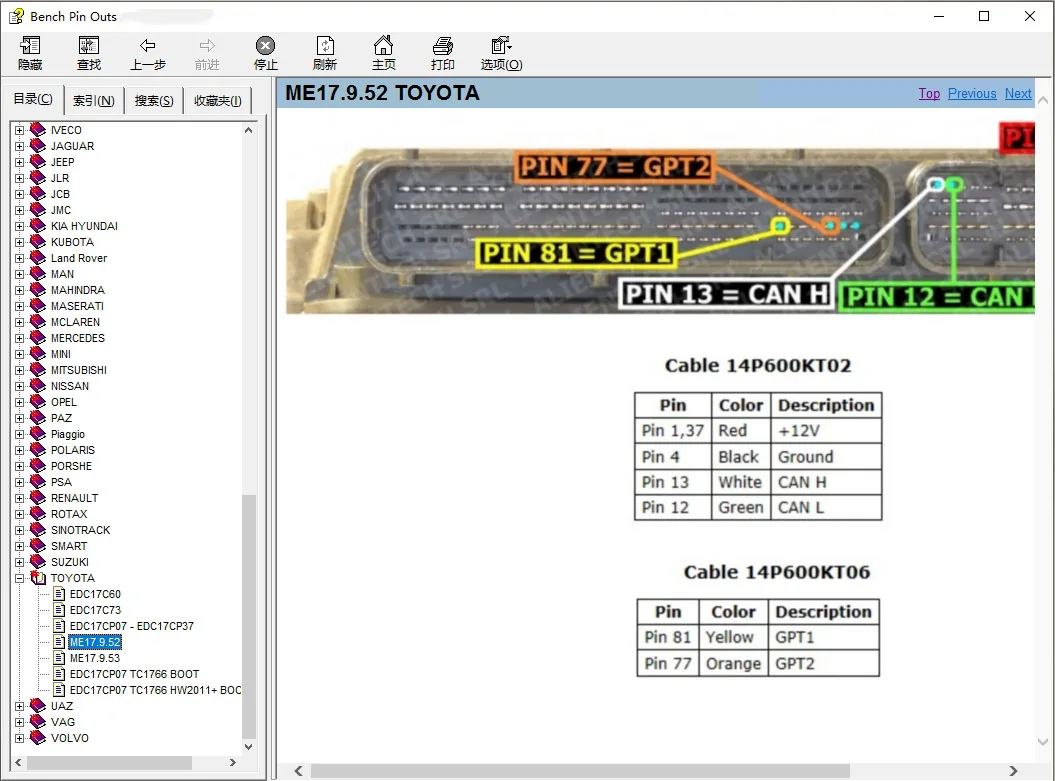Click the open TOYOTA book icon
Viewport: 1055px width, 781px height.
(38, 578)
